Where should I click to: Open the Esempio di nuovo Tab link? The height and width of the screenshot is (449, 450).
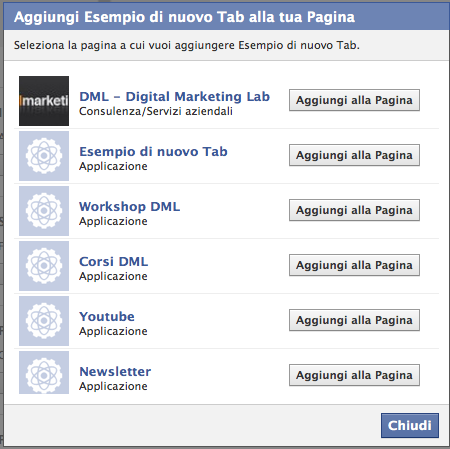point(153,152)
